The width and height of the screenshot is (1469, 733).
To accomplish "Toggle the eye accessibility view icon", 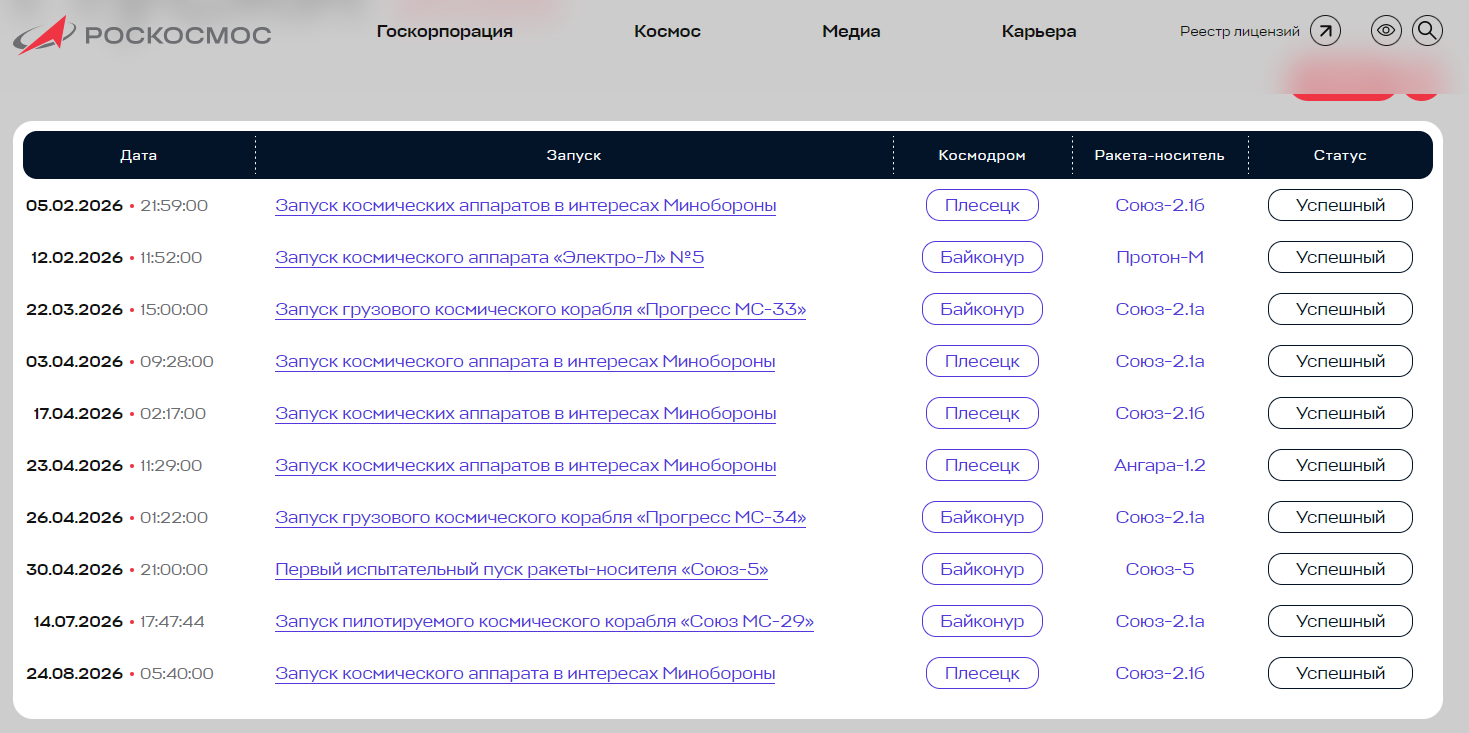I will click(1386, 31).
